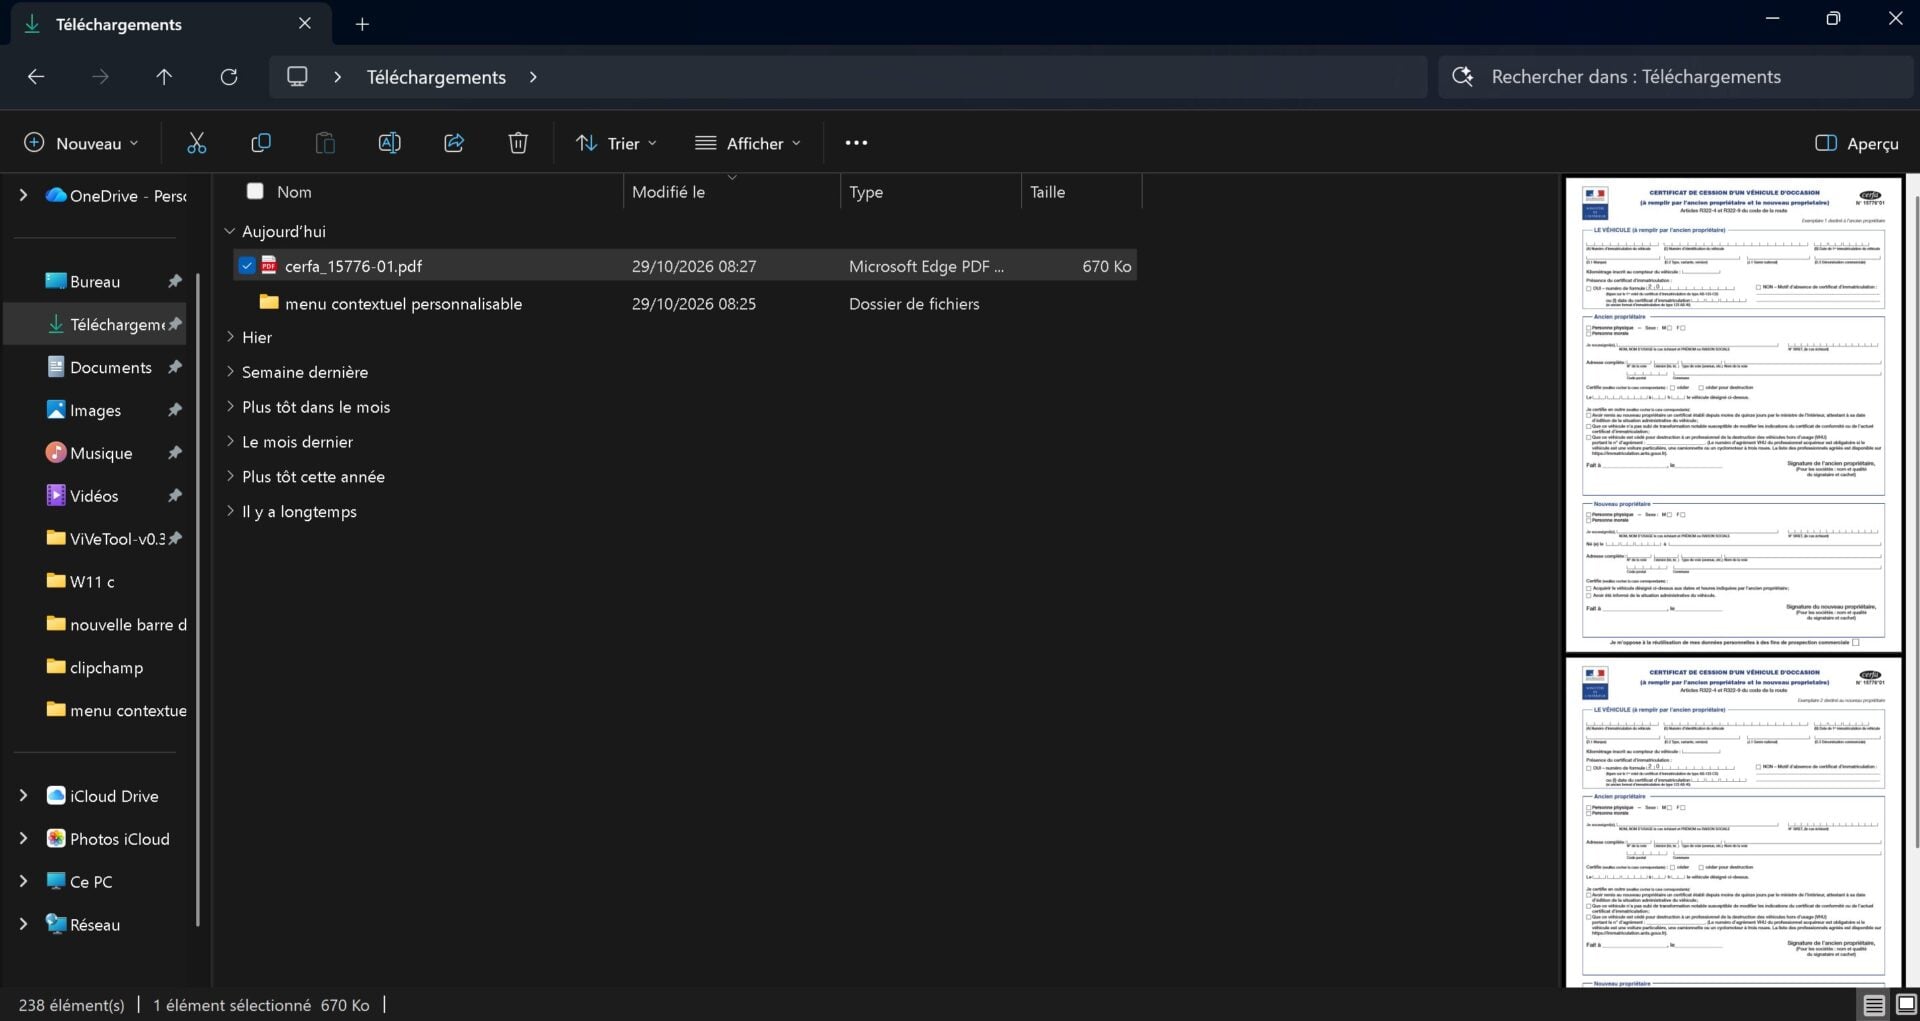
Task: Open the See more three-dots menu
Action: 856,143
